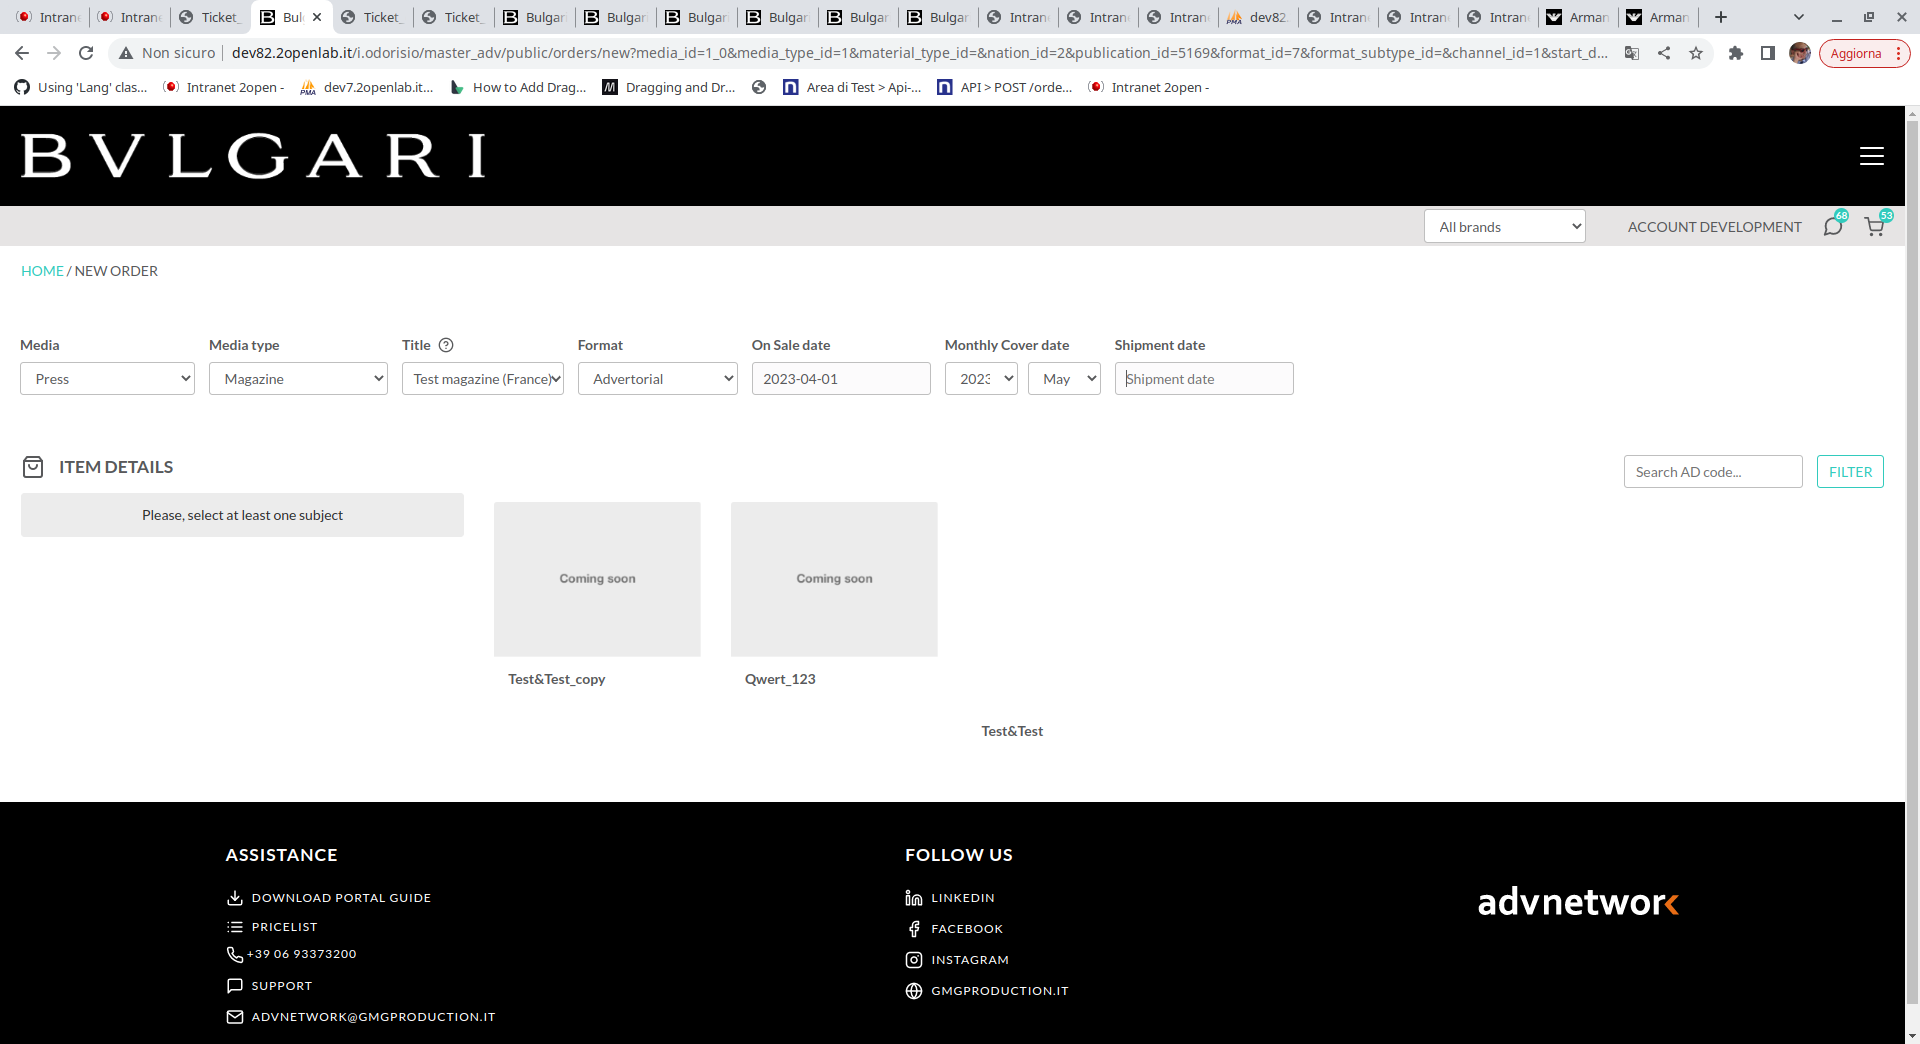Switch to the dev82 browser tab
This screenshot has width=1920, height=1044.
[x=1258, y=17]
